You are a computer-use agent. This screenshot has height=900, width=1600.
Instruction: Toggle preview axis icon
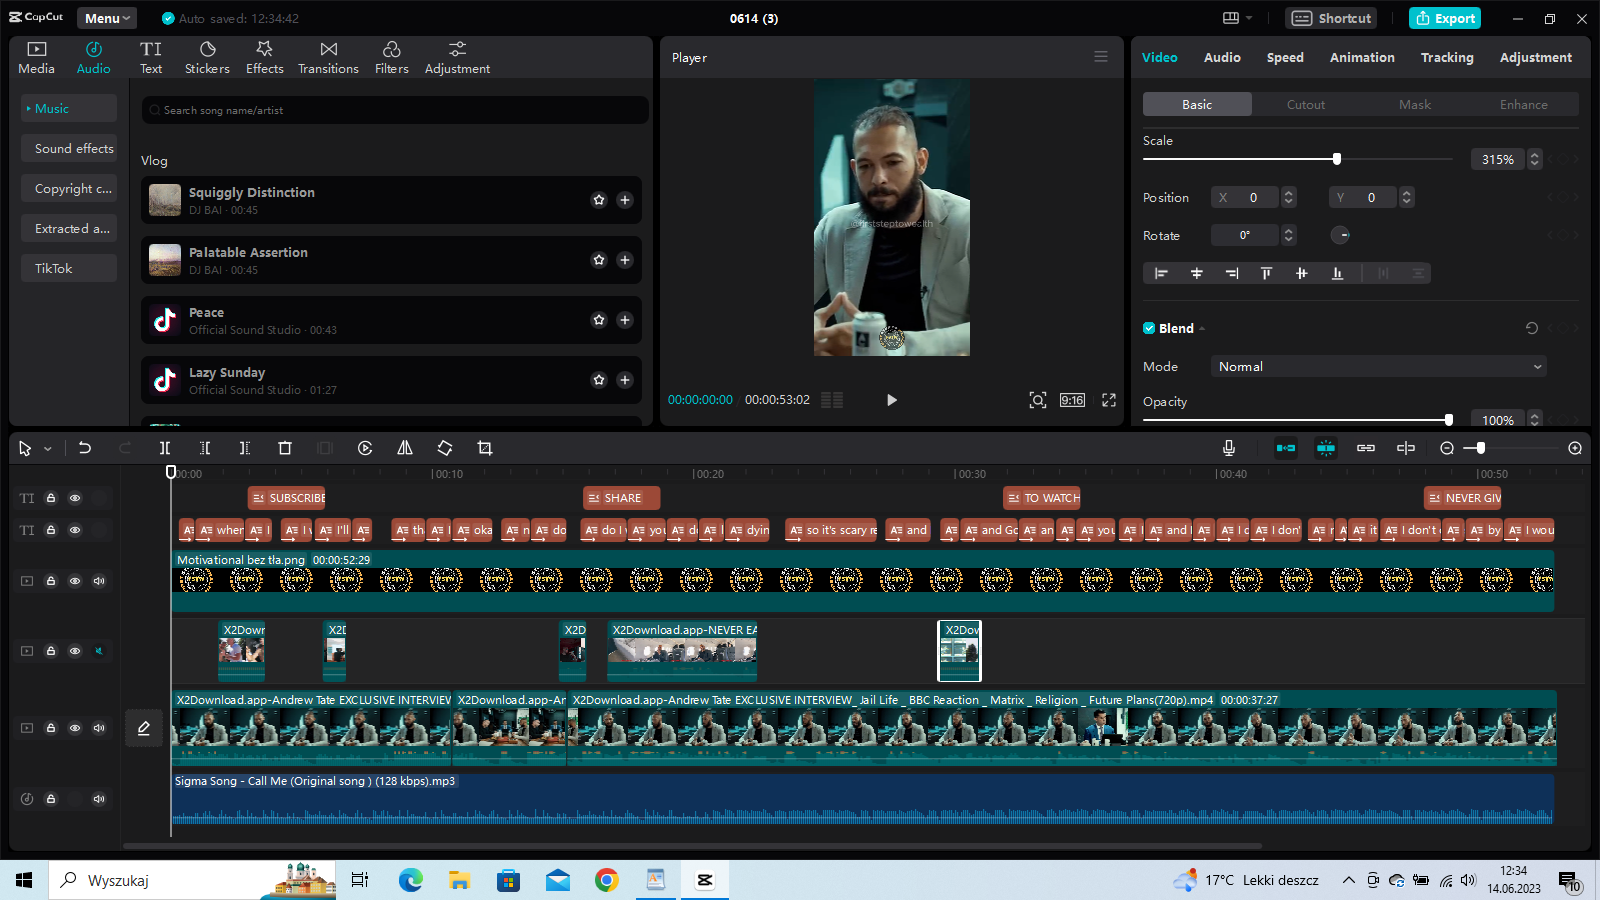point(1406,448)
